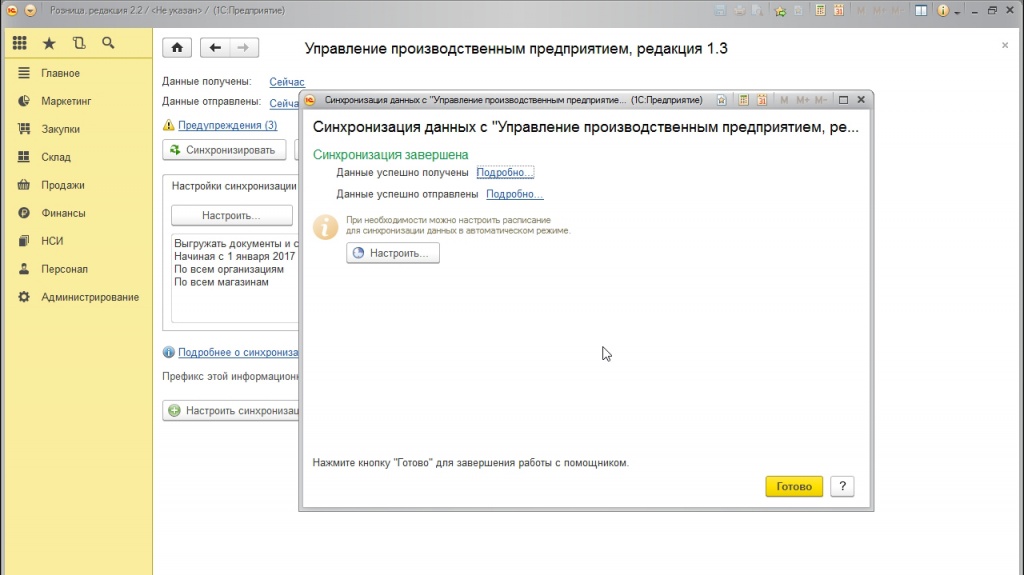
Task: Open the History scroll icon
Action: point(79,44)
